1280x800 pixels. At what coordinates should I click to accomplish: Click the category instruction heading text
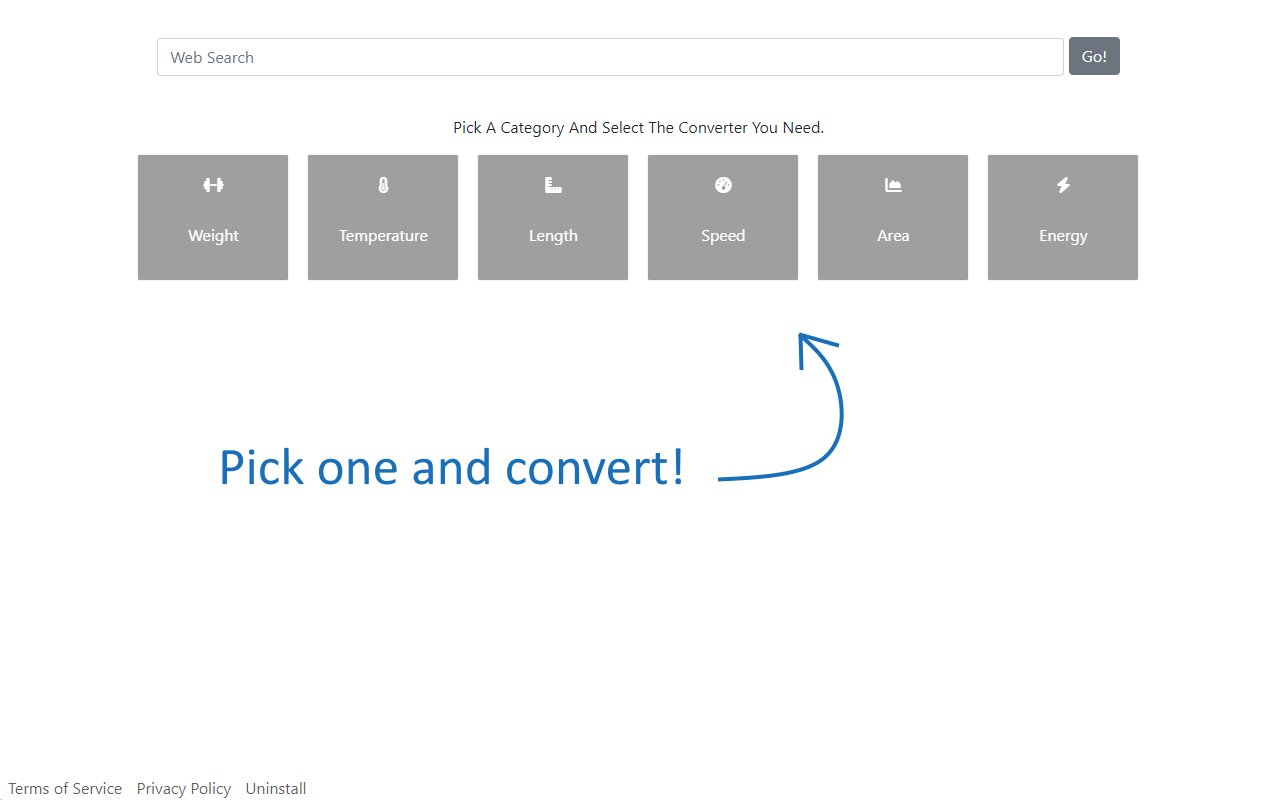(638, 127)
